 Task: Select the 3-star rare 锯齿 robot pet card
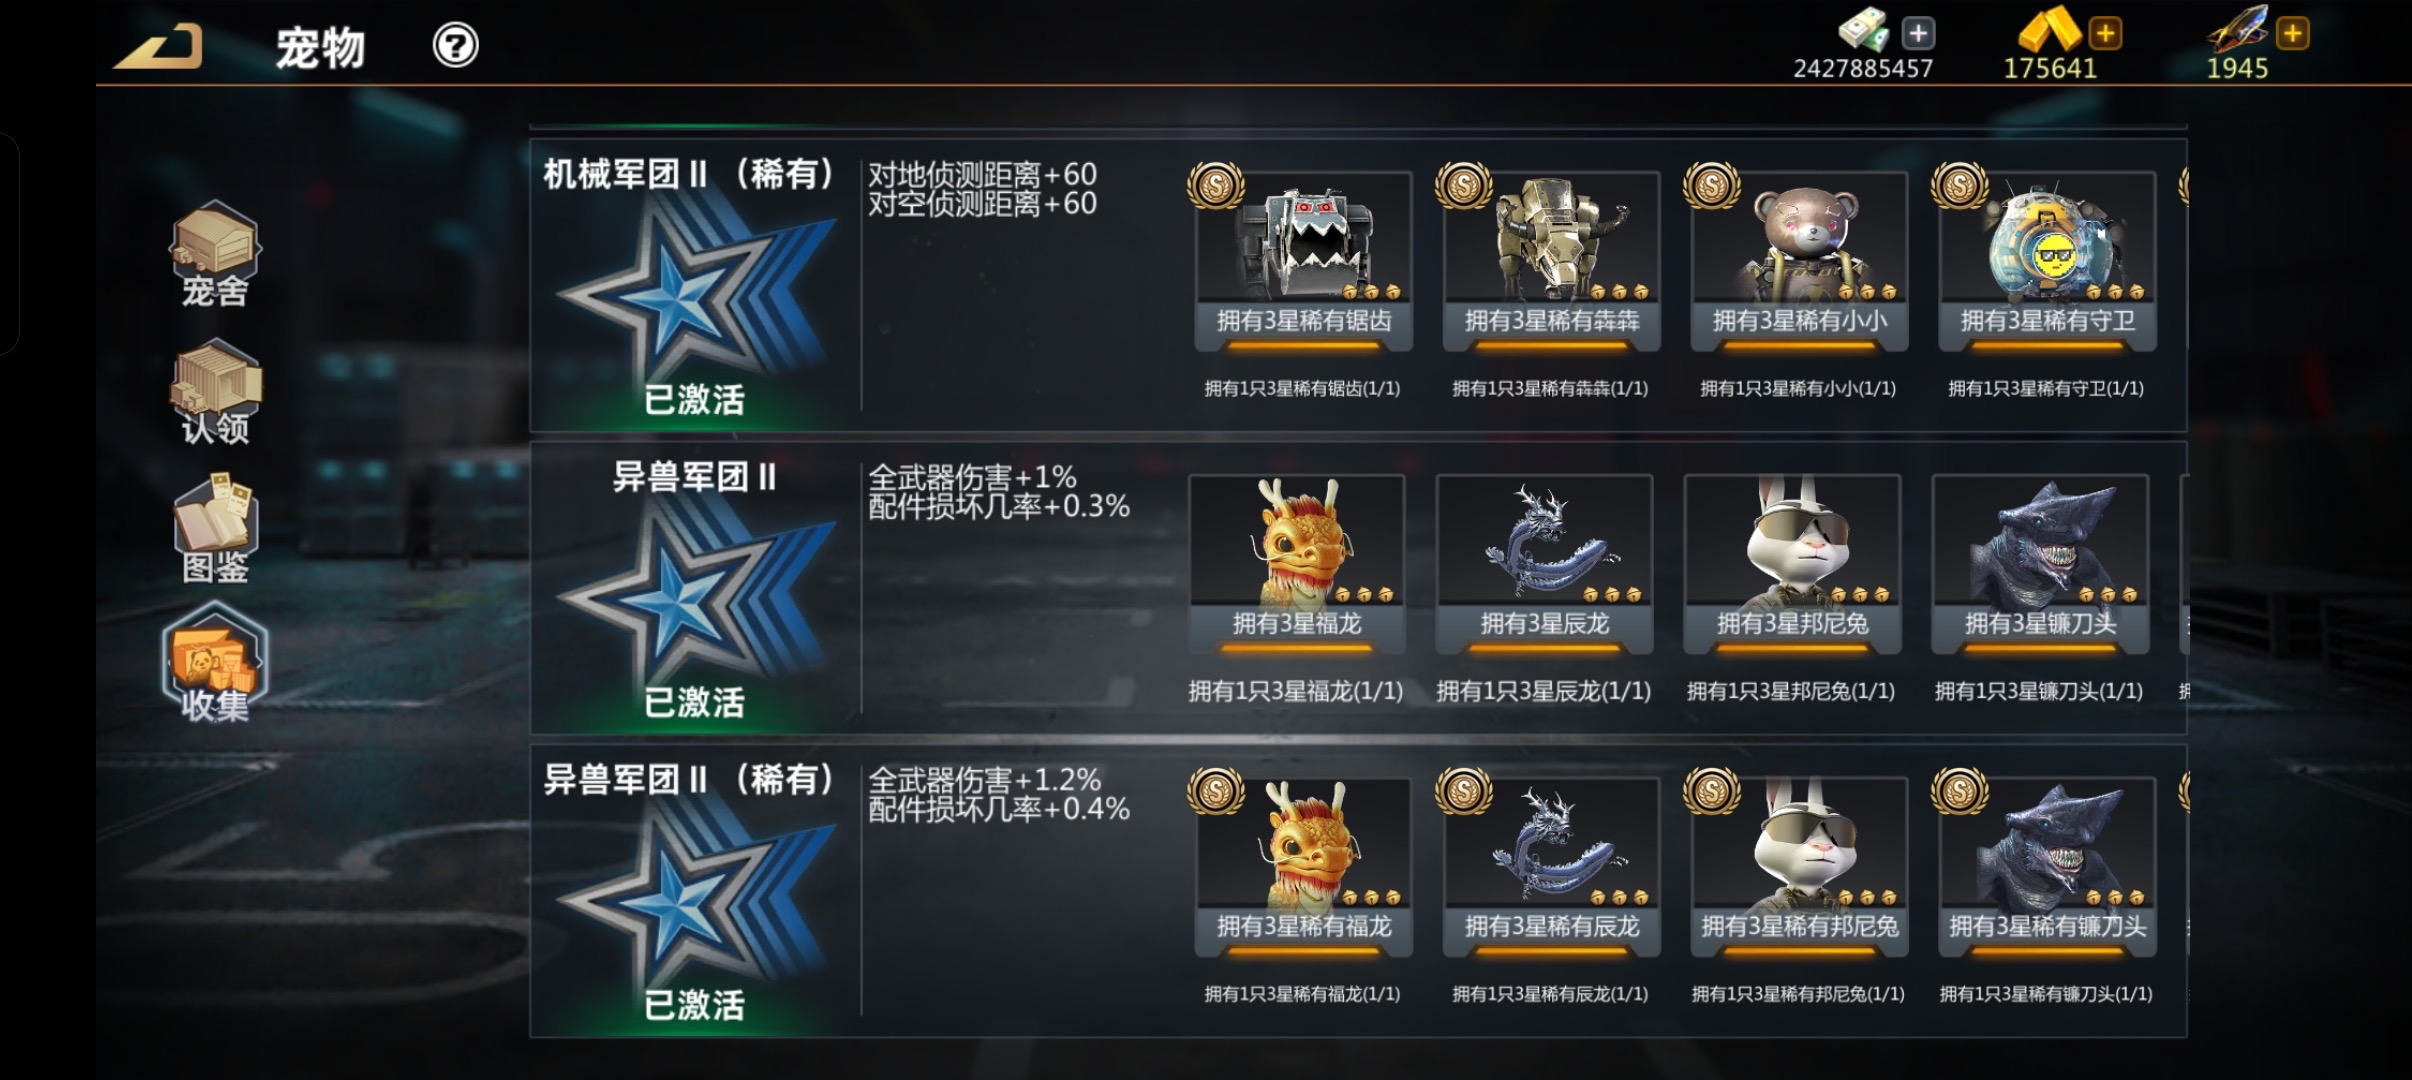click(1303, 262)
